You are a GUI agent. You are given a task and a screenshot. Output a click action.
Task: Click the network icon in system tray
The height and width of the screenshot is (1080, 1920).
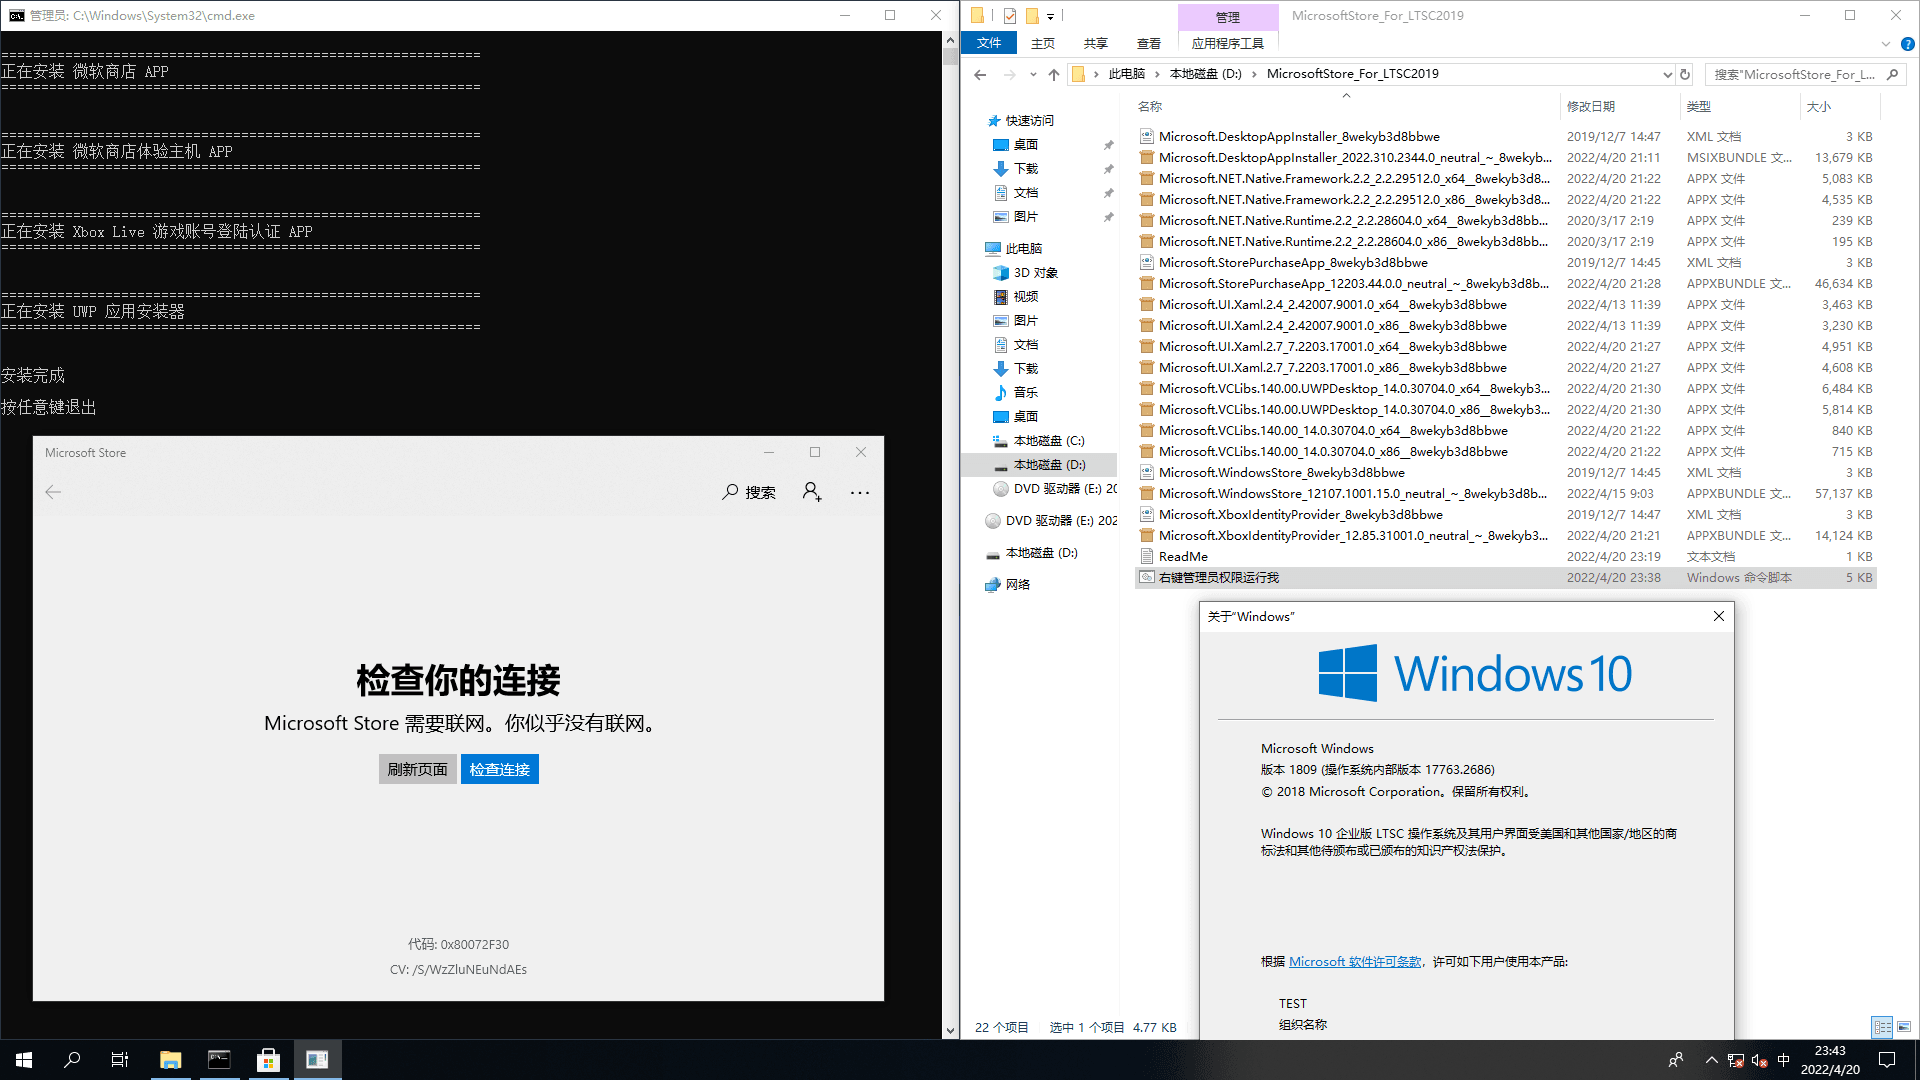(x=1736, y=1060)
